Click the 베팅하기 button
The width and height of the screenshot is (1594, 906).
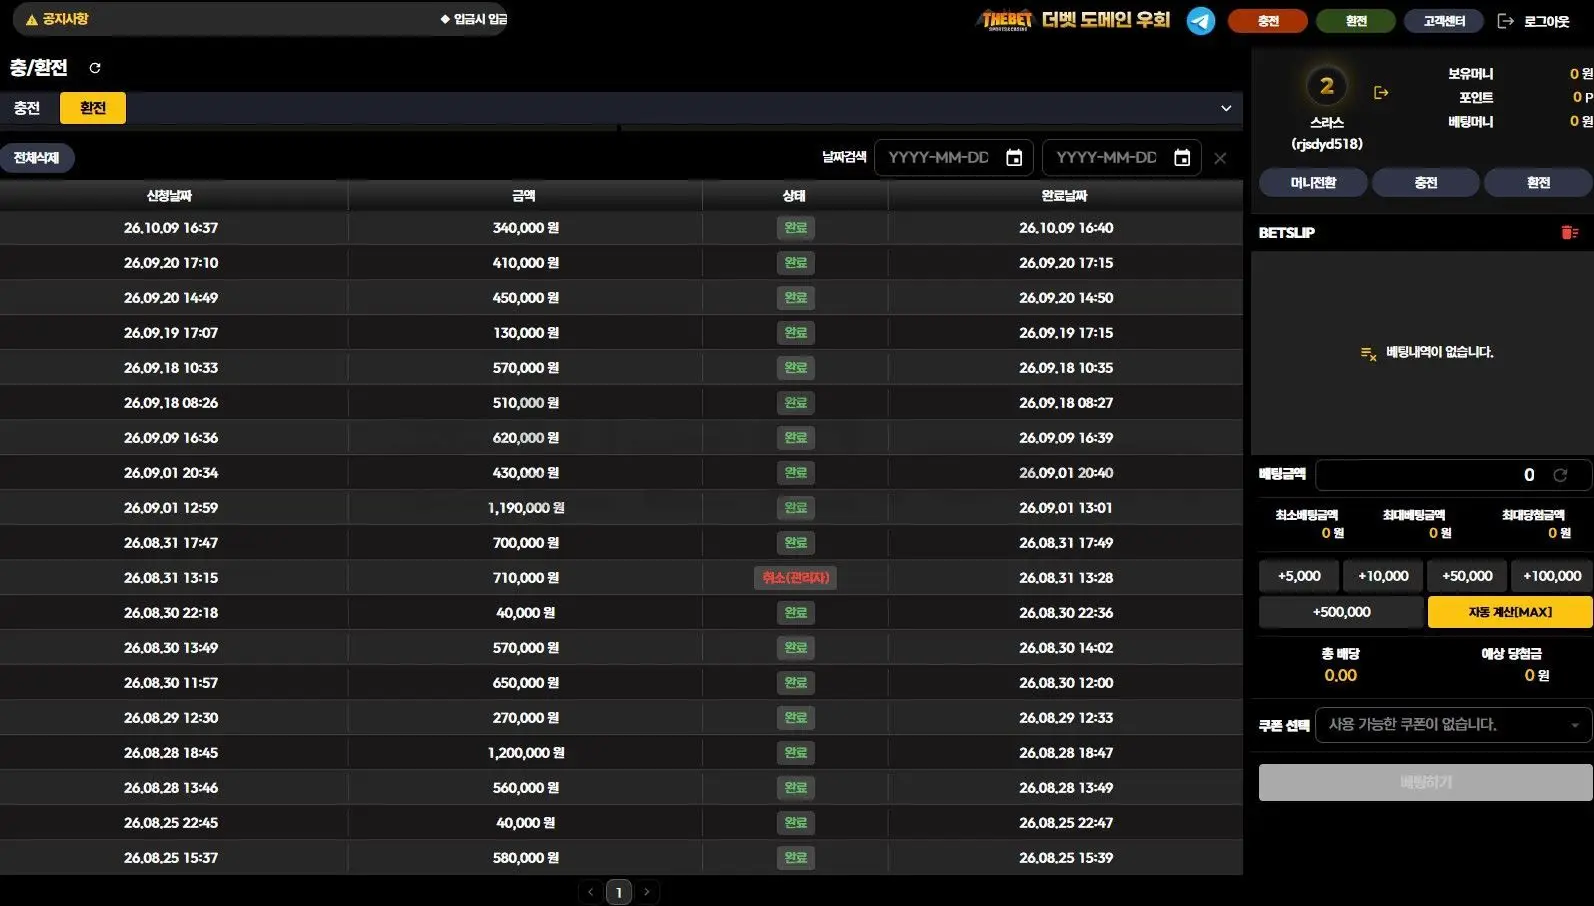tap(1426, 783)
